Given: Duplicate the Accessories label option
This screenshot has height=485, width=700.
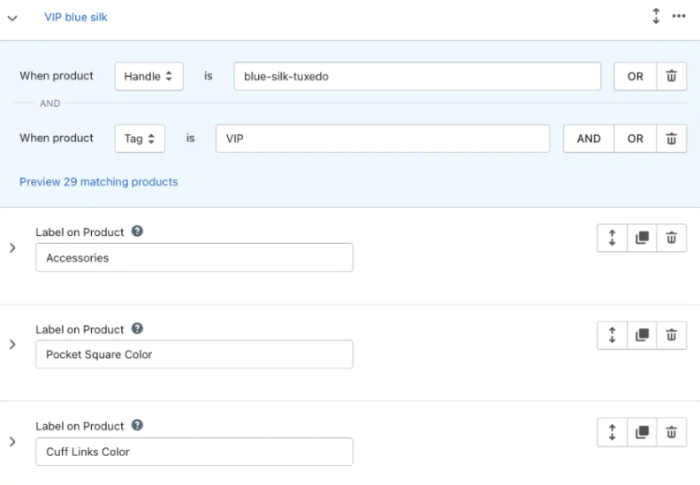Looking at the screenshot, I should (x=642, y=238).
